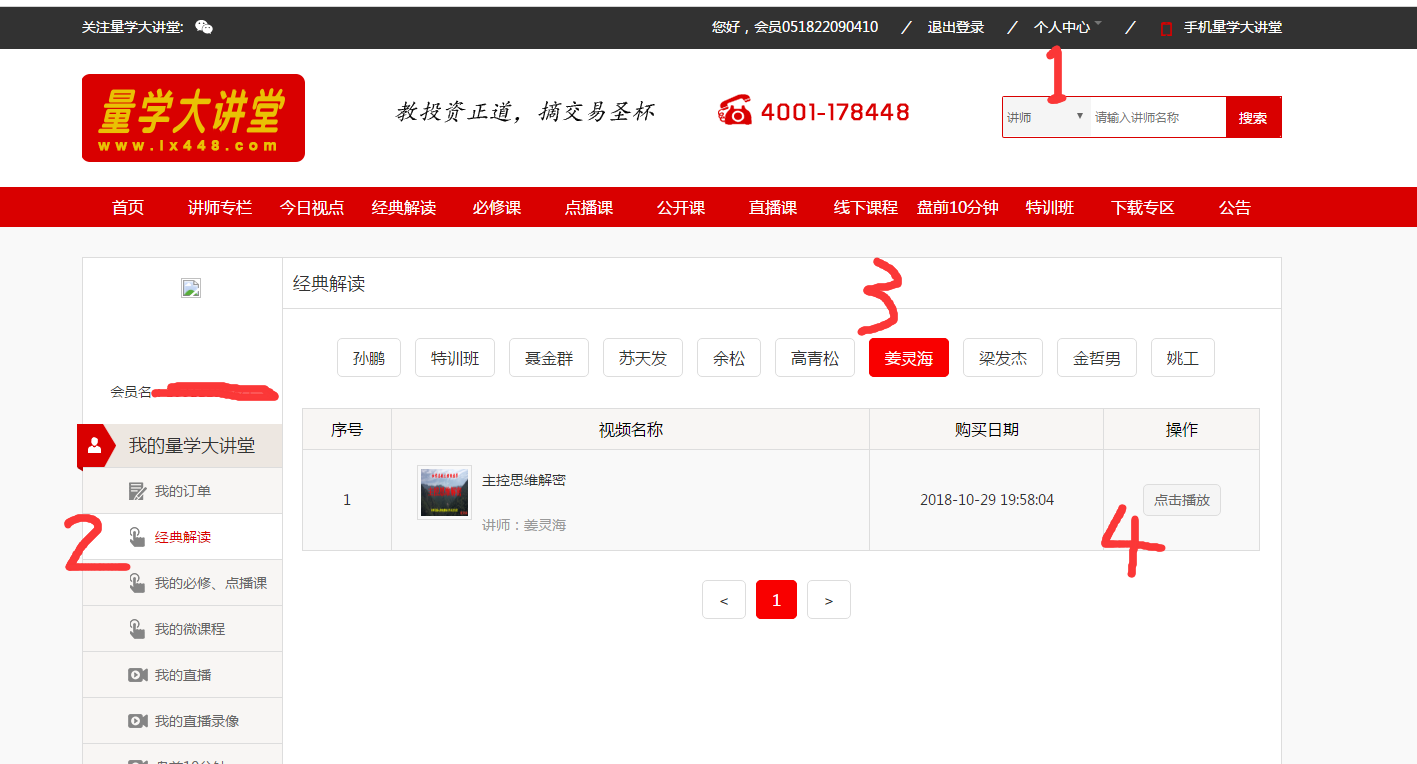Click the 点击播放 button

point(1182,500)
